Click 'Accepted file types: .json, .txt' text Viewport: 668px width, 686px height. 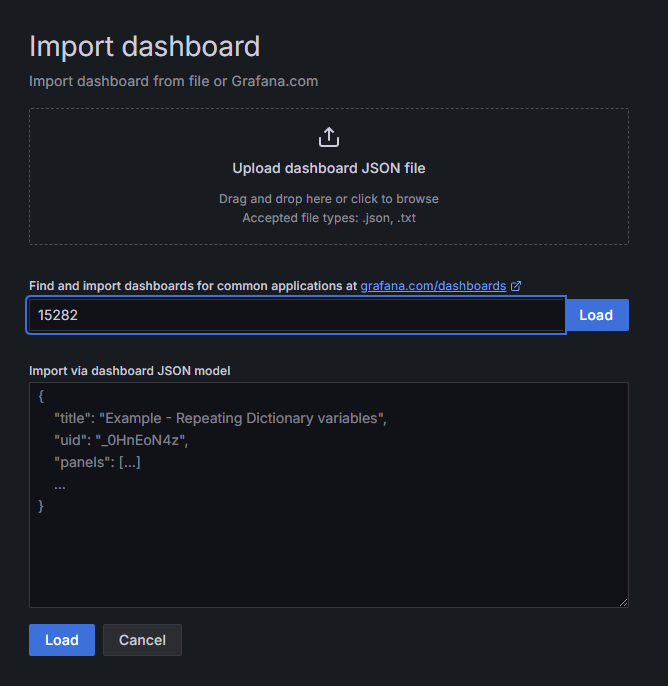pos(329,218)
